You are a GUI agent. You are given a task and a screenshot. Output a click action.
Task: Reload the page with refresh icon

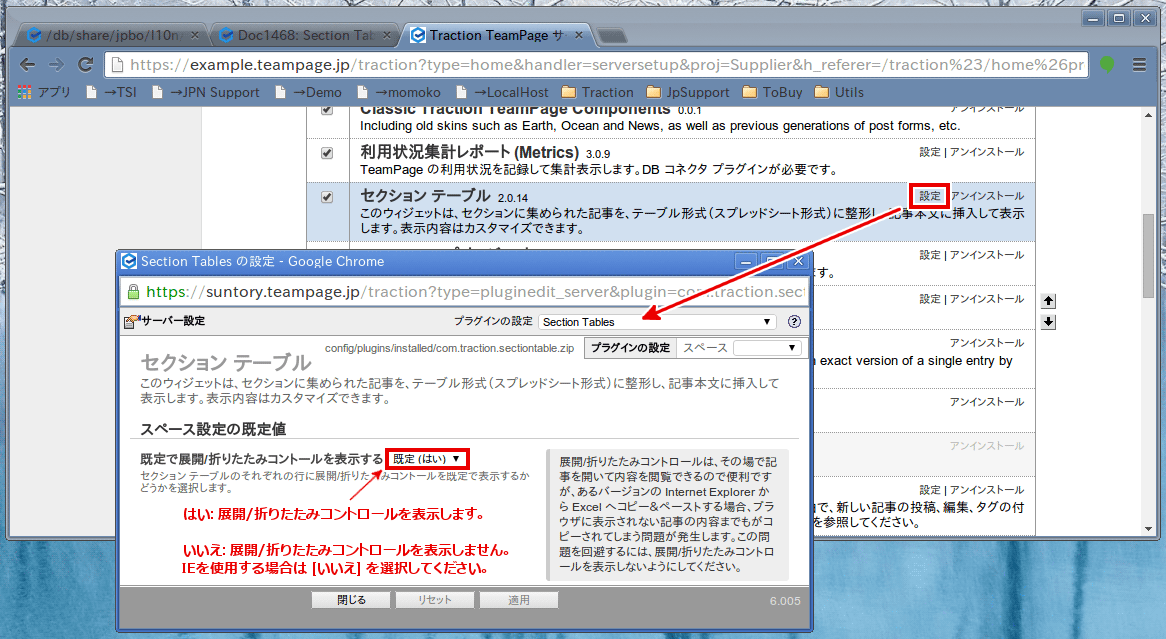click(86, 65)
